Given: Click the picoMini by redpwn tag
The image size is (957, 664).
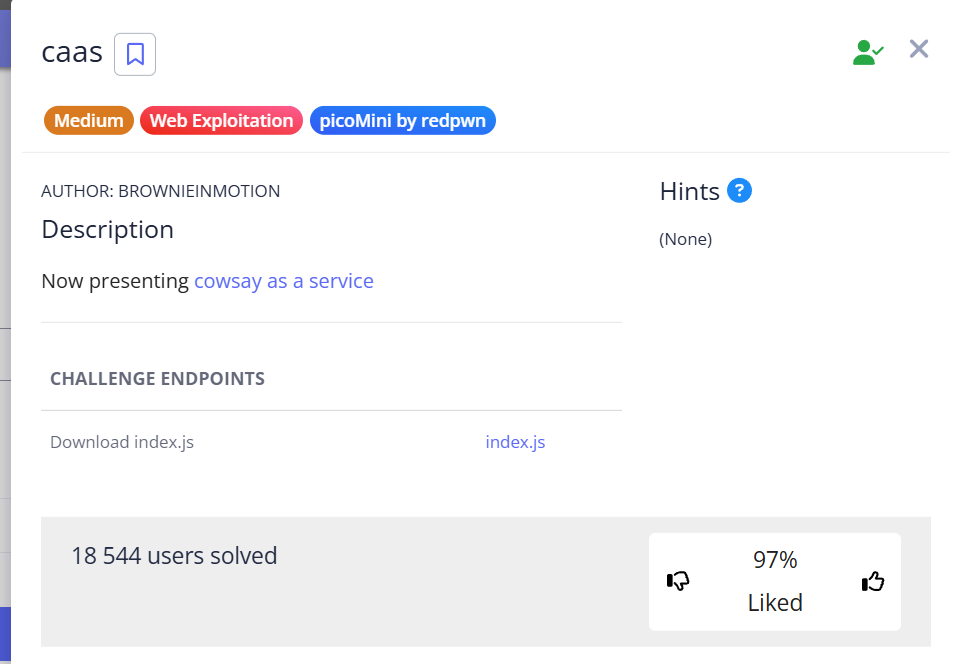Looking at the screenshot, I should click(403, 121).
